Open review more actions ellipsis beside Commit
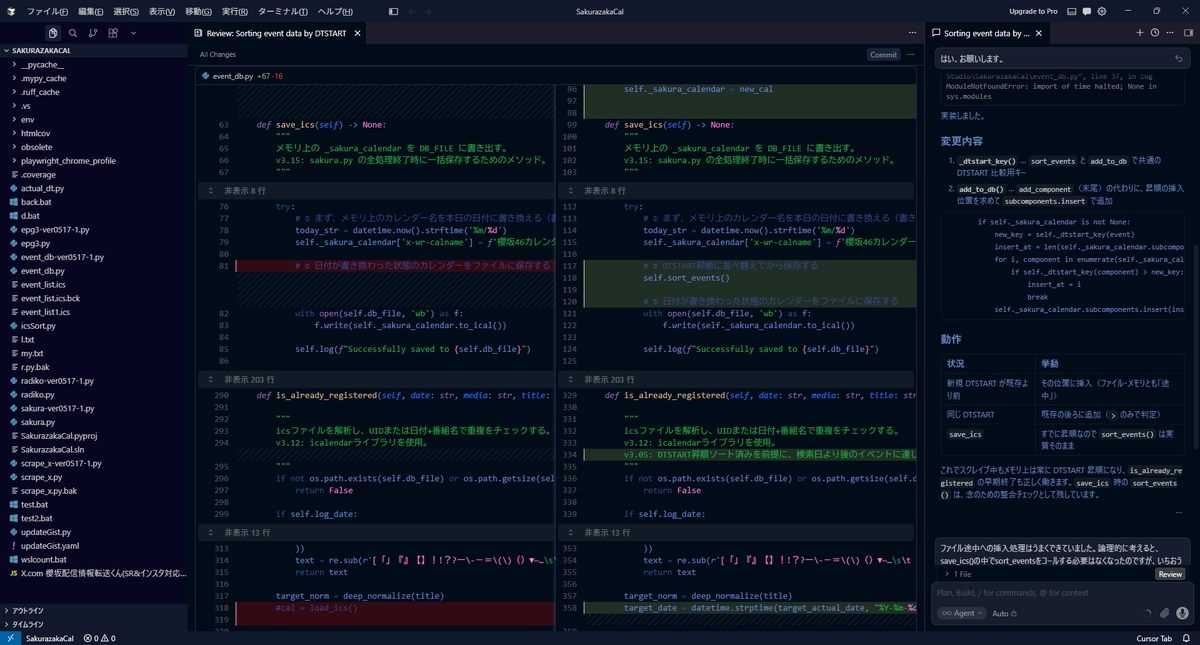1200x645 pixels. tap(909, 55)
